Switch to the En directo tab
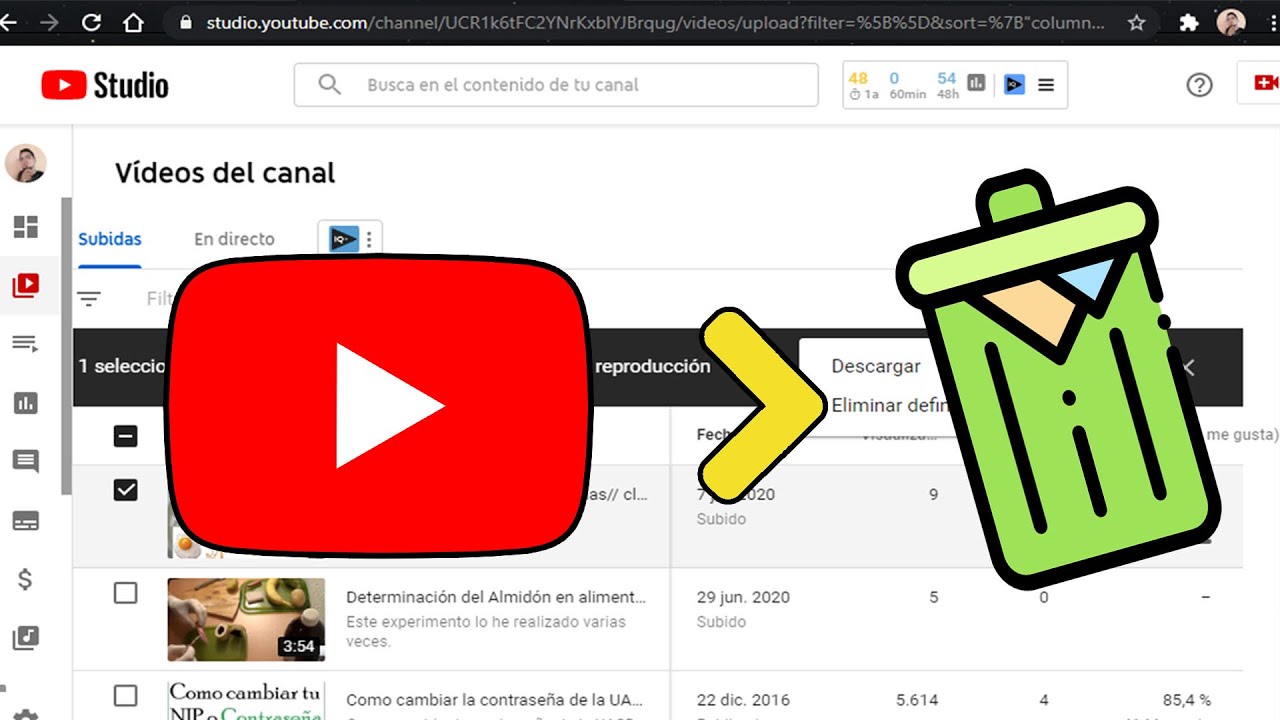The height and width of the screenshot is (720, 1280). click(234, 239)
